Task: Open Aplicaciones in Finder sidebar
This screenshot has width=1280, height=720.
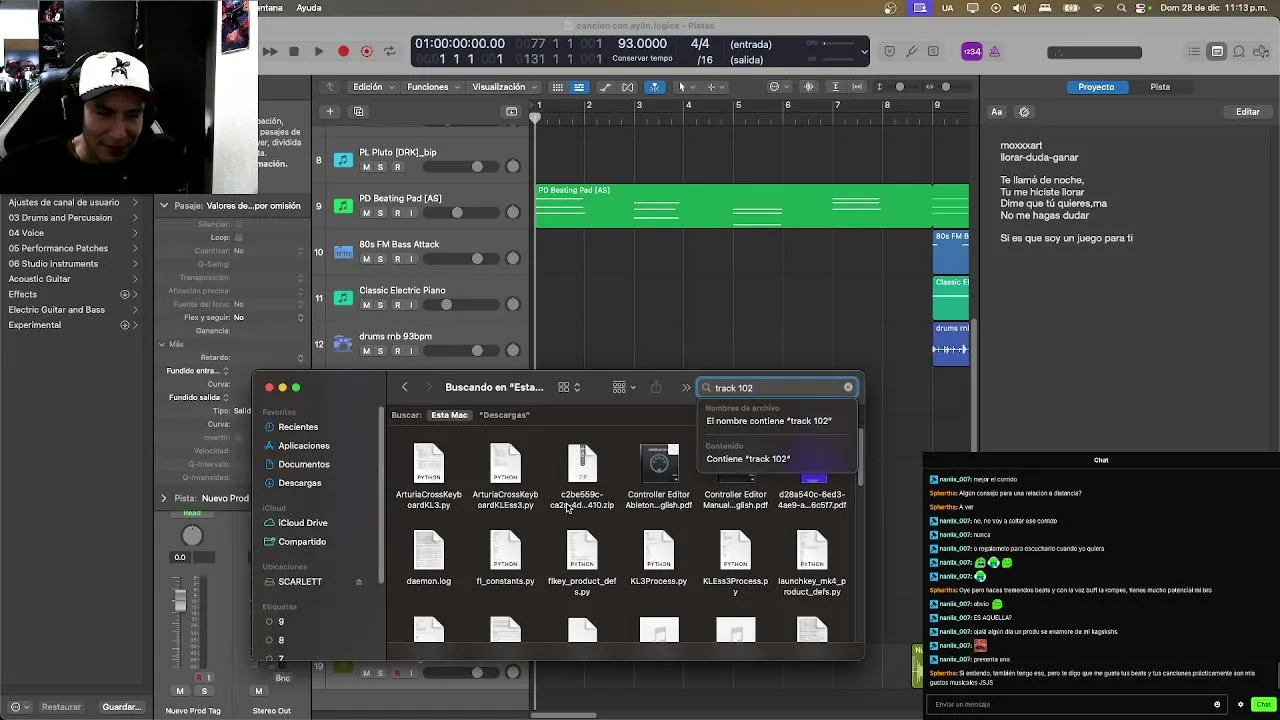Action: [304, 446]
